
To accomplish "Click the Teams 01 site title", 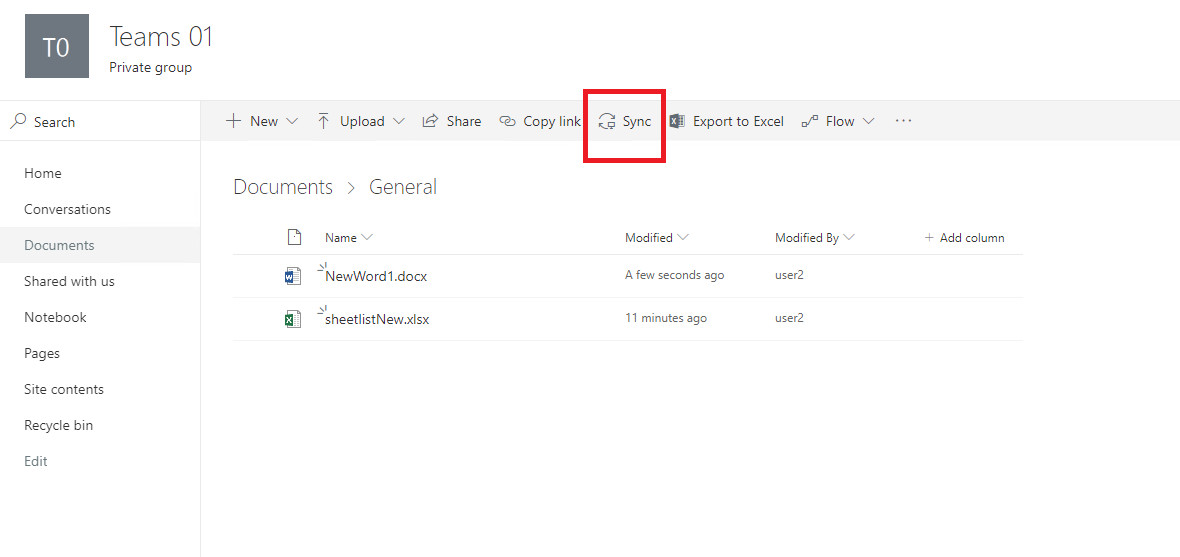I will click(x=161, y=36).
